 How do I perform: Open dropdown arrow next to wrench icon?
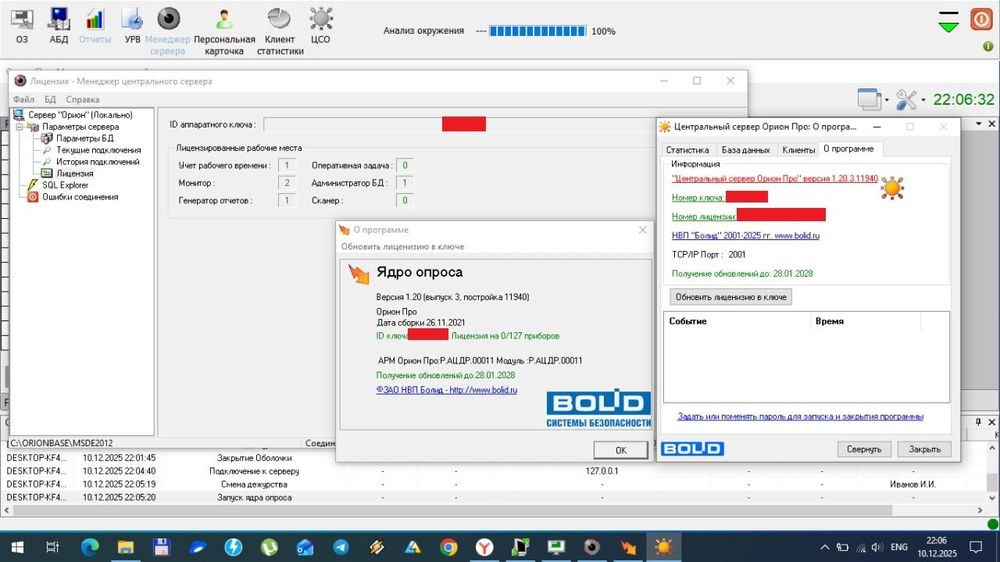pyautogui.click(x=923, y=100)
